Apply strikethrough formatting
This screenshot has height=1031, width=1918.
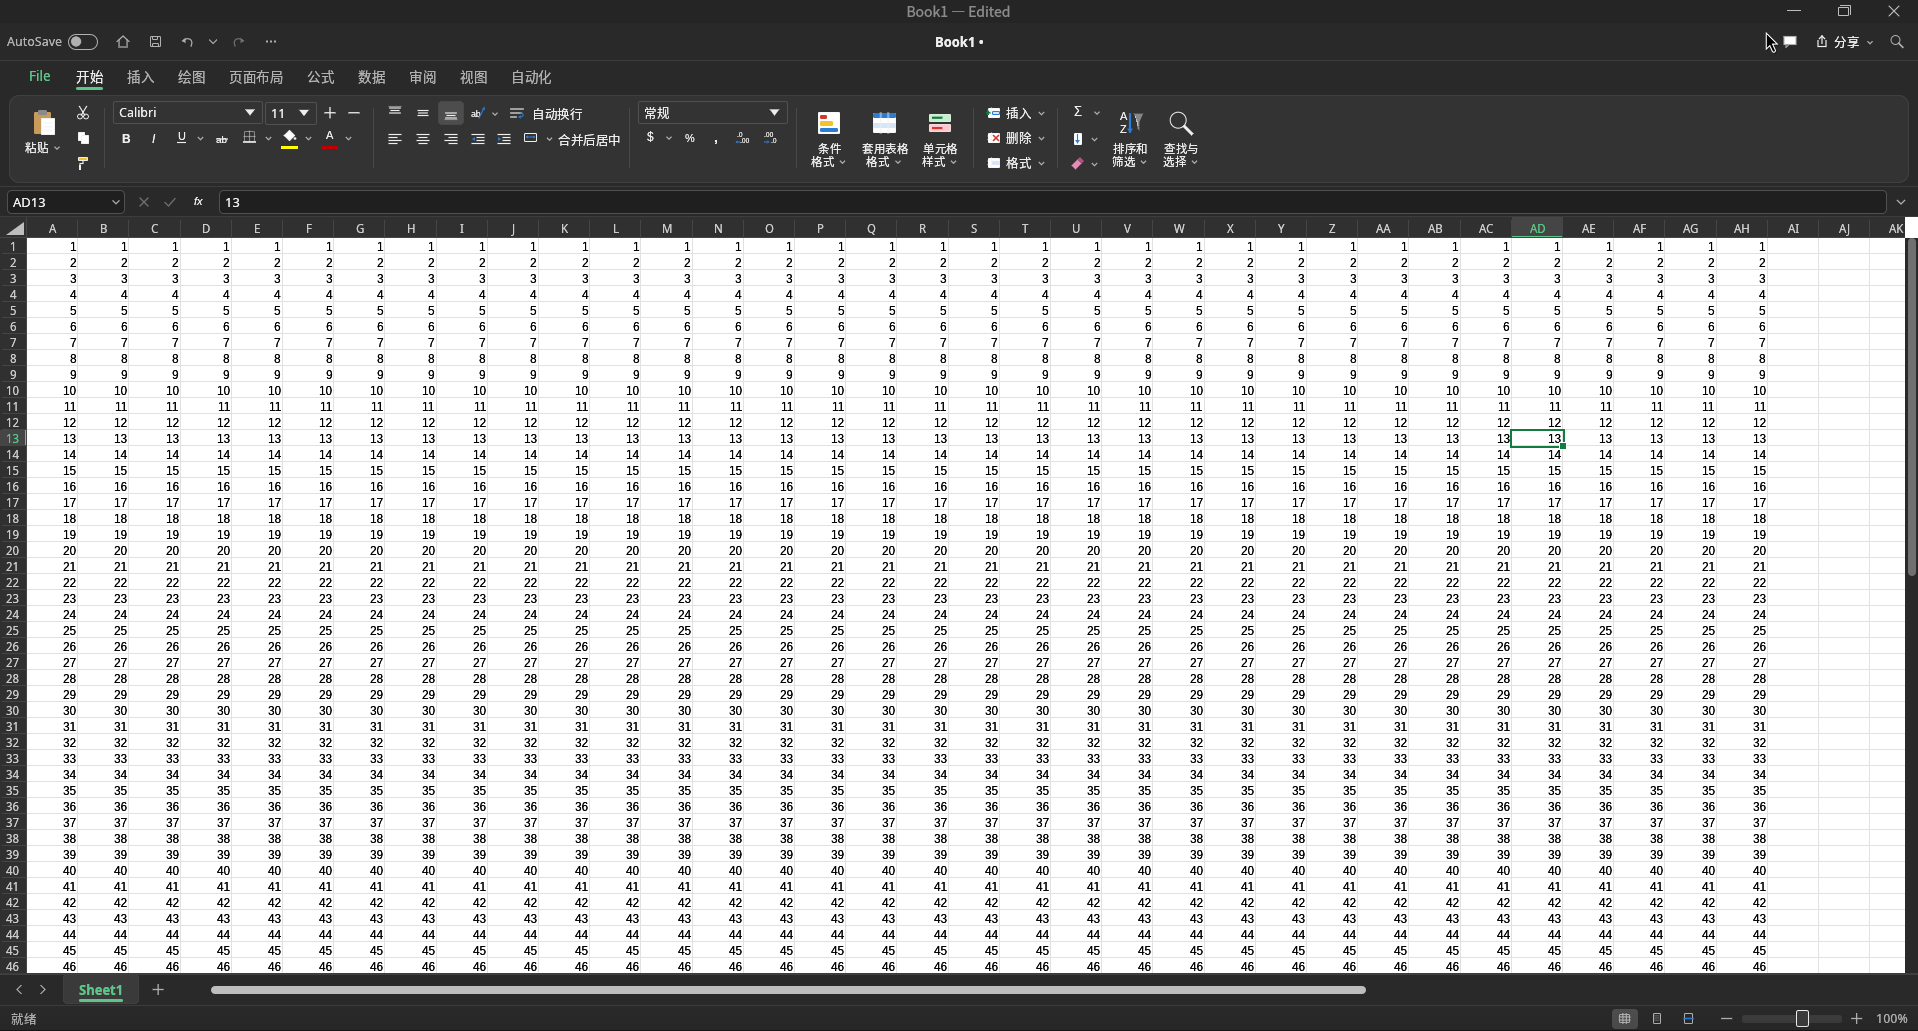(222, 139)
